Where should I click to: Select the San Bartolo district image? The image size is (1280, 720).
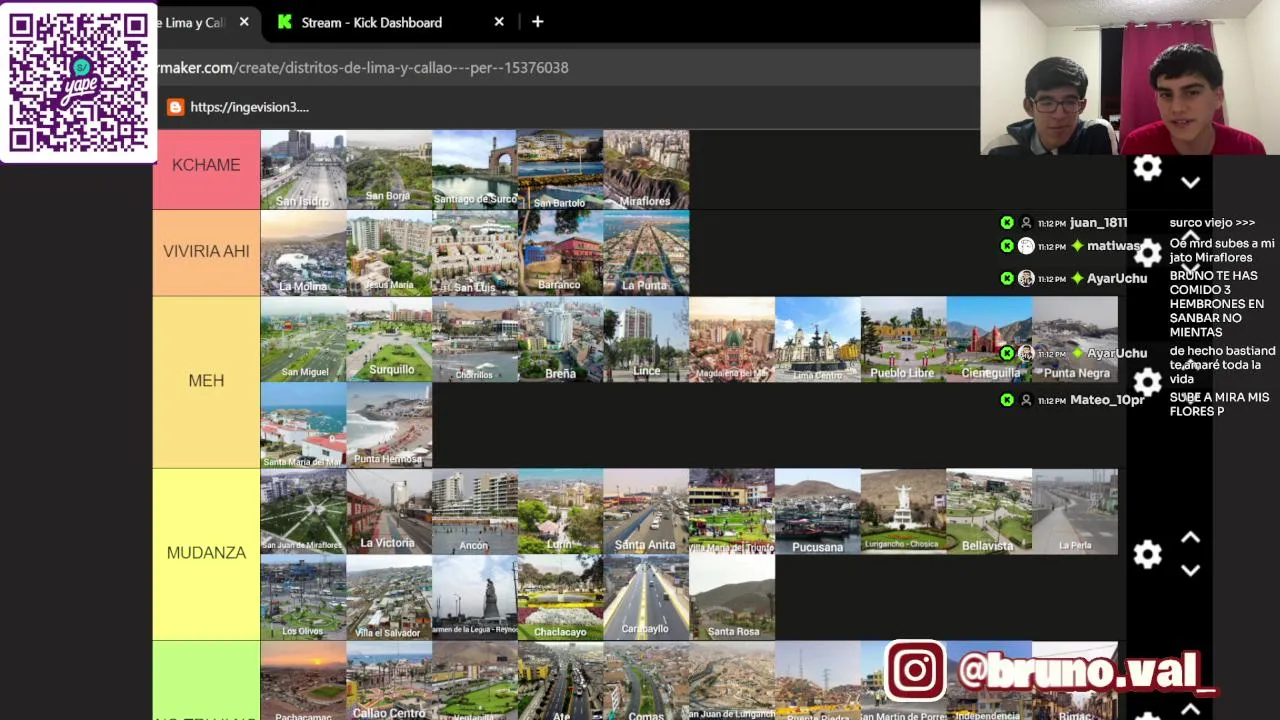[x=560, y=169]
